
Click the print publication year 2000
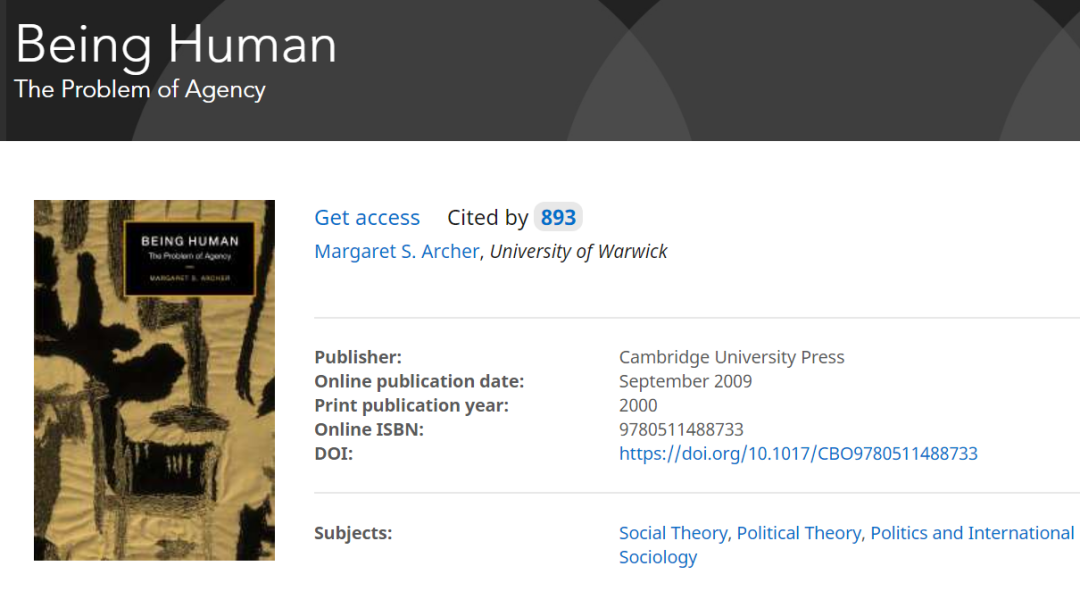pos(638,406)
